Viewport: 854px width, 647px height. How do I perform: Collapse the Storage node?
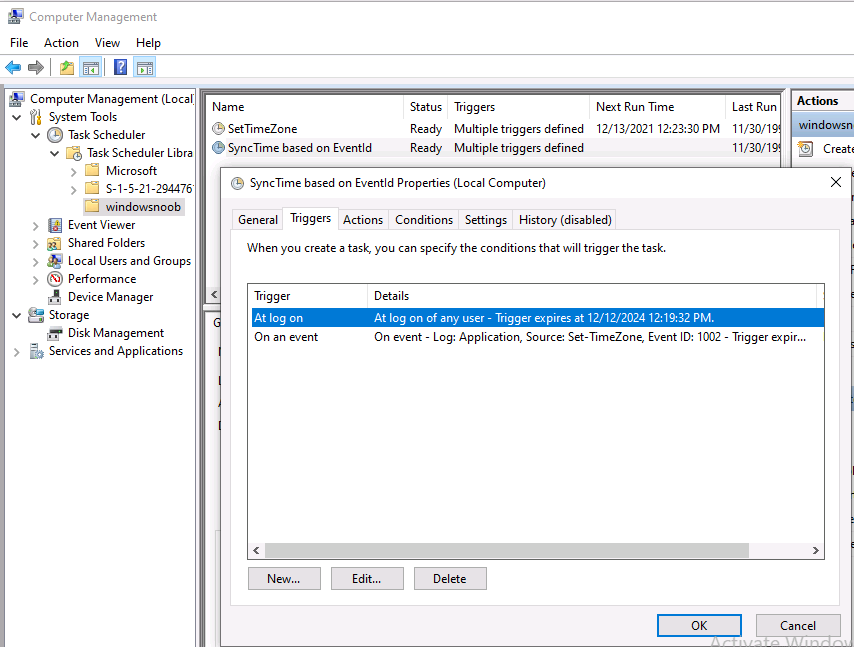17,315
